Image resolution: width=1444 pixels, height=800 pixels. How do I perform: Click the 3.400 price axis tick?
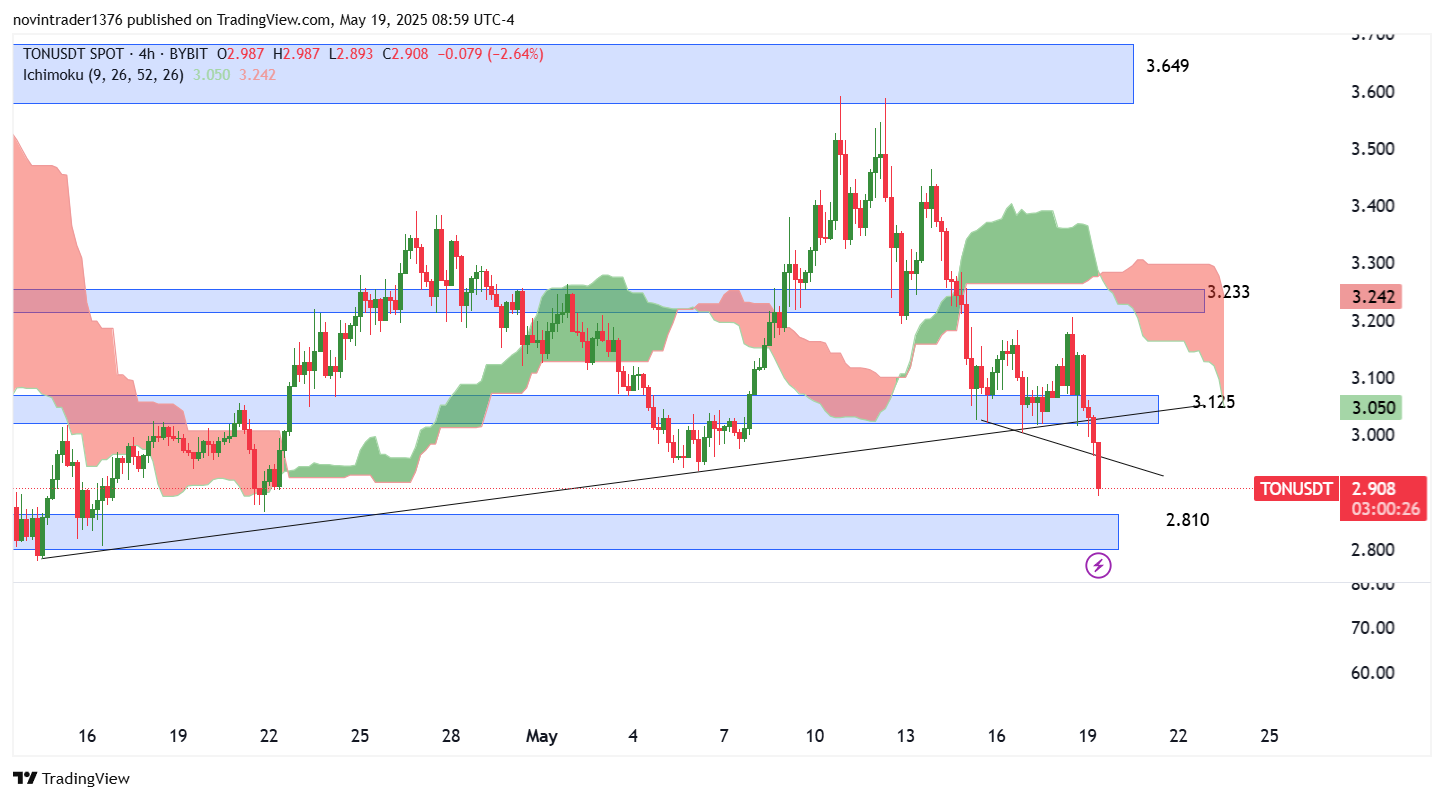[1371, 206]
